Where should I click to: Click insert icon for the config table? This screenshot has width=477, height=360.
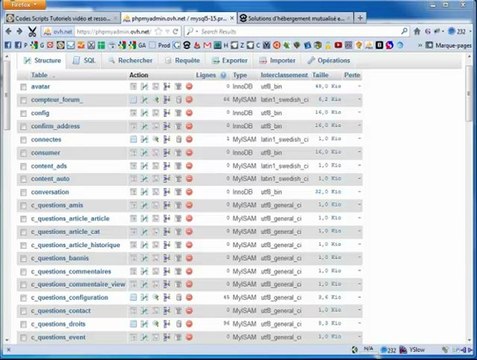[167, 113]
